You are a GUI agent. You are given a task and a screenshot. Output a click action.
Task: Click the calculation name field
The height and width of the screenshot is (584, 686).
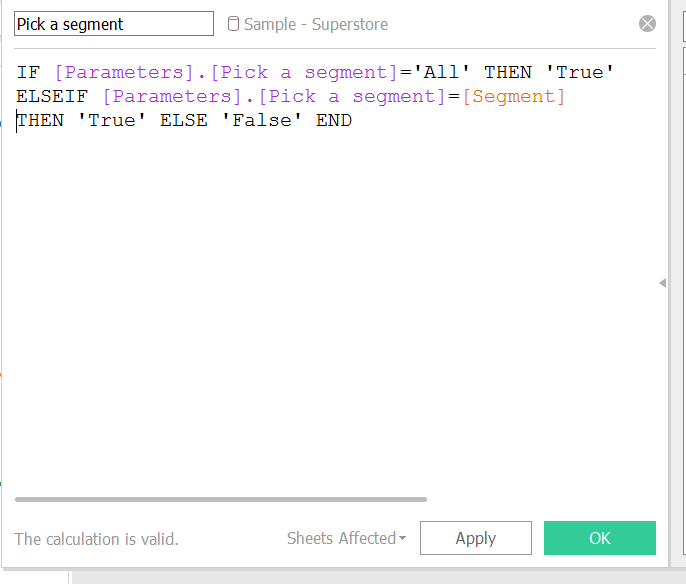point(114,24)
